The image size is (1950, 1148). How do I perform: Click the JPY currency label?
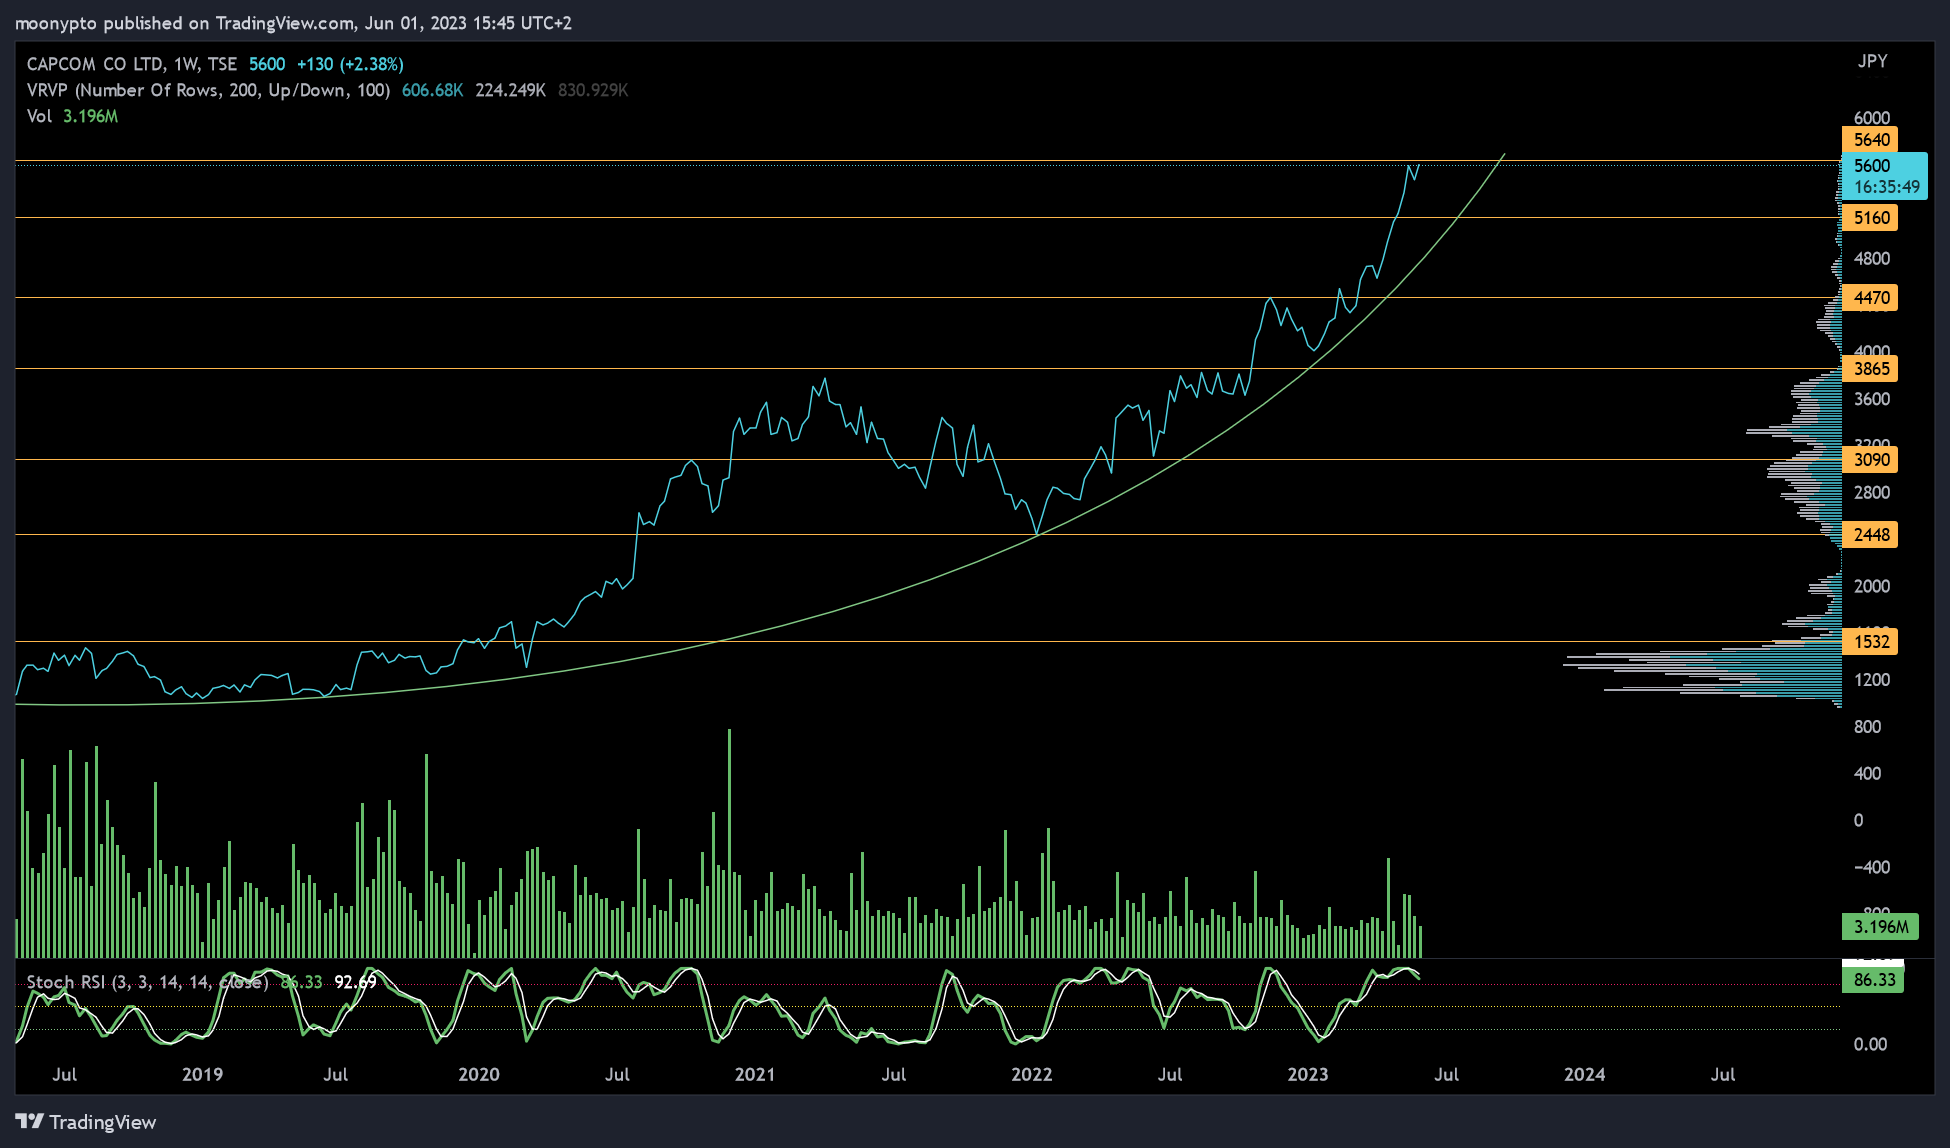[1872, 61]
